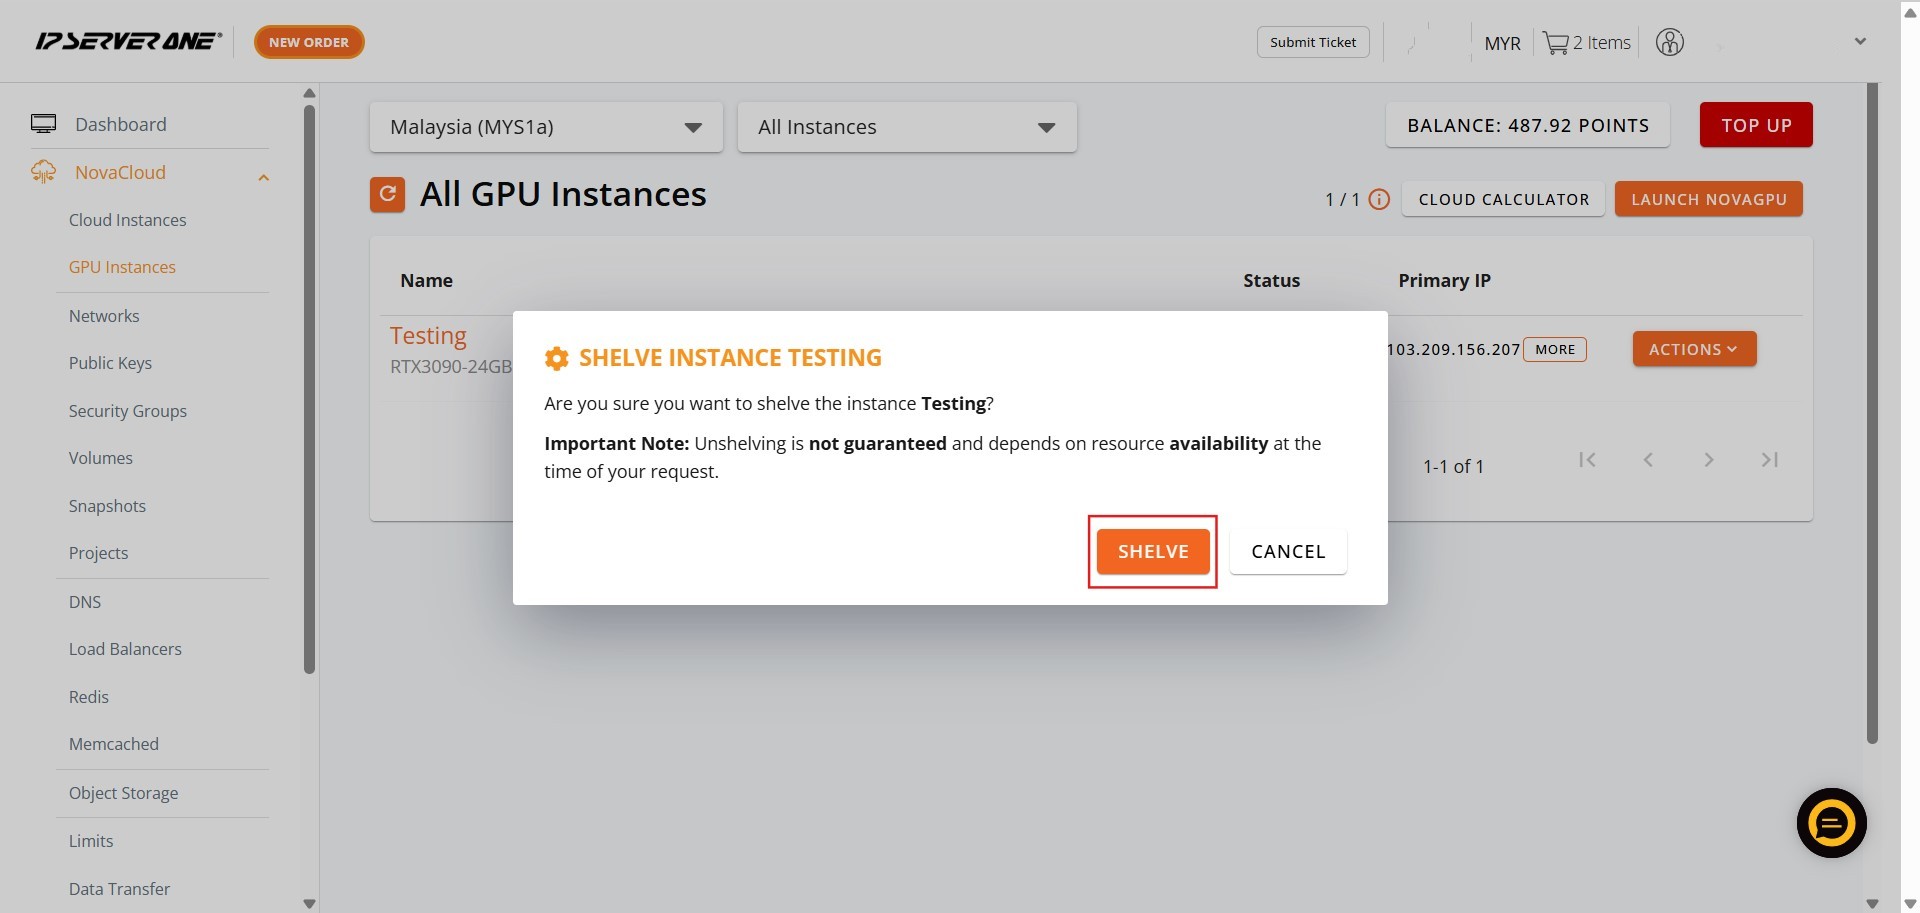Screen dimensions: 1920x913
Task: Collapse the NovaCloud sidebar section
Action: click(x=264, y=177)
